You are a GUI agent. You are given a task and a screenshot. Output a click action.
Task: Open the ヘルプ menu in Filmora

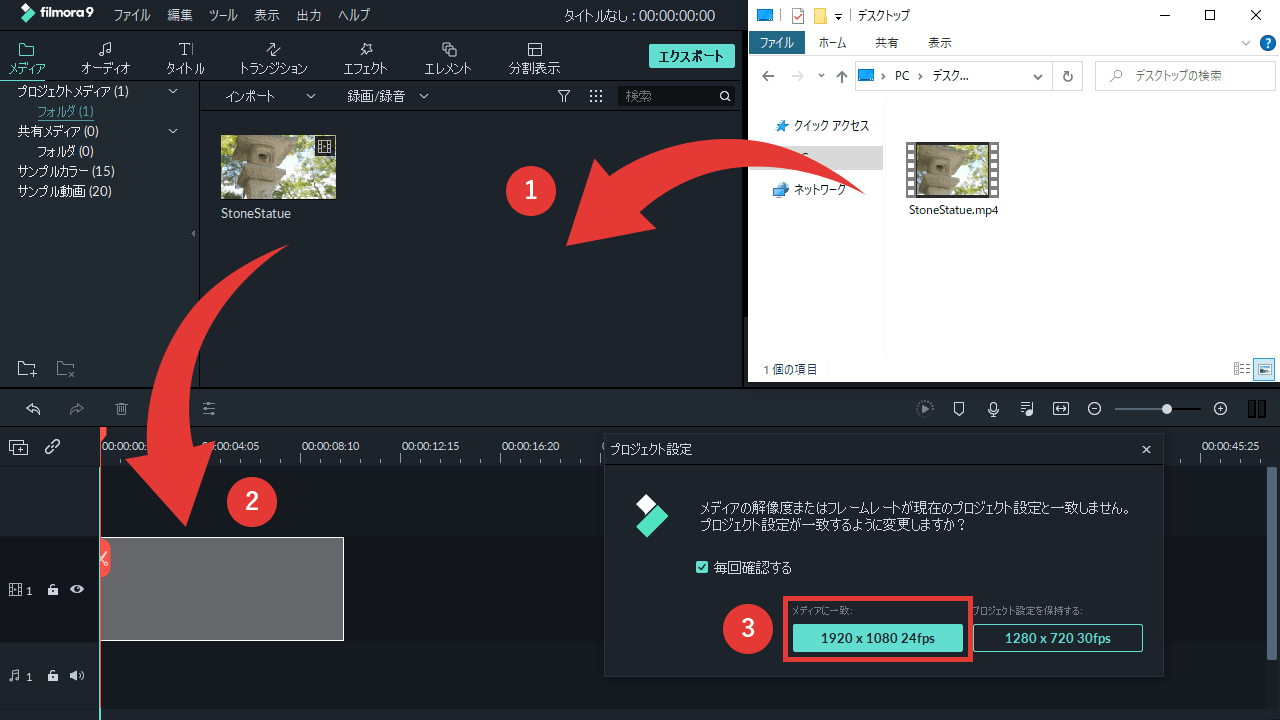(x=353, y=15)
